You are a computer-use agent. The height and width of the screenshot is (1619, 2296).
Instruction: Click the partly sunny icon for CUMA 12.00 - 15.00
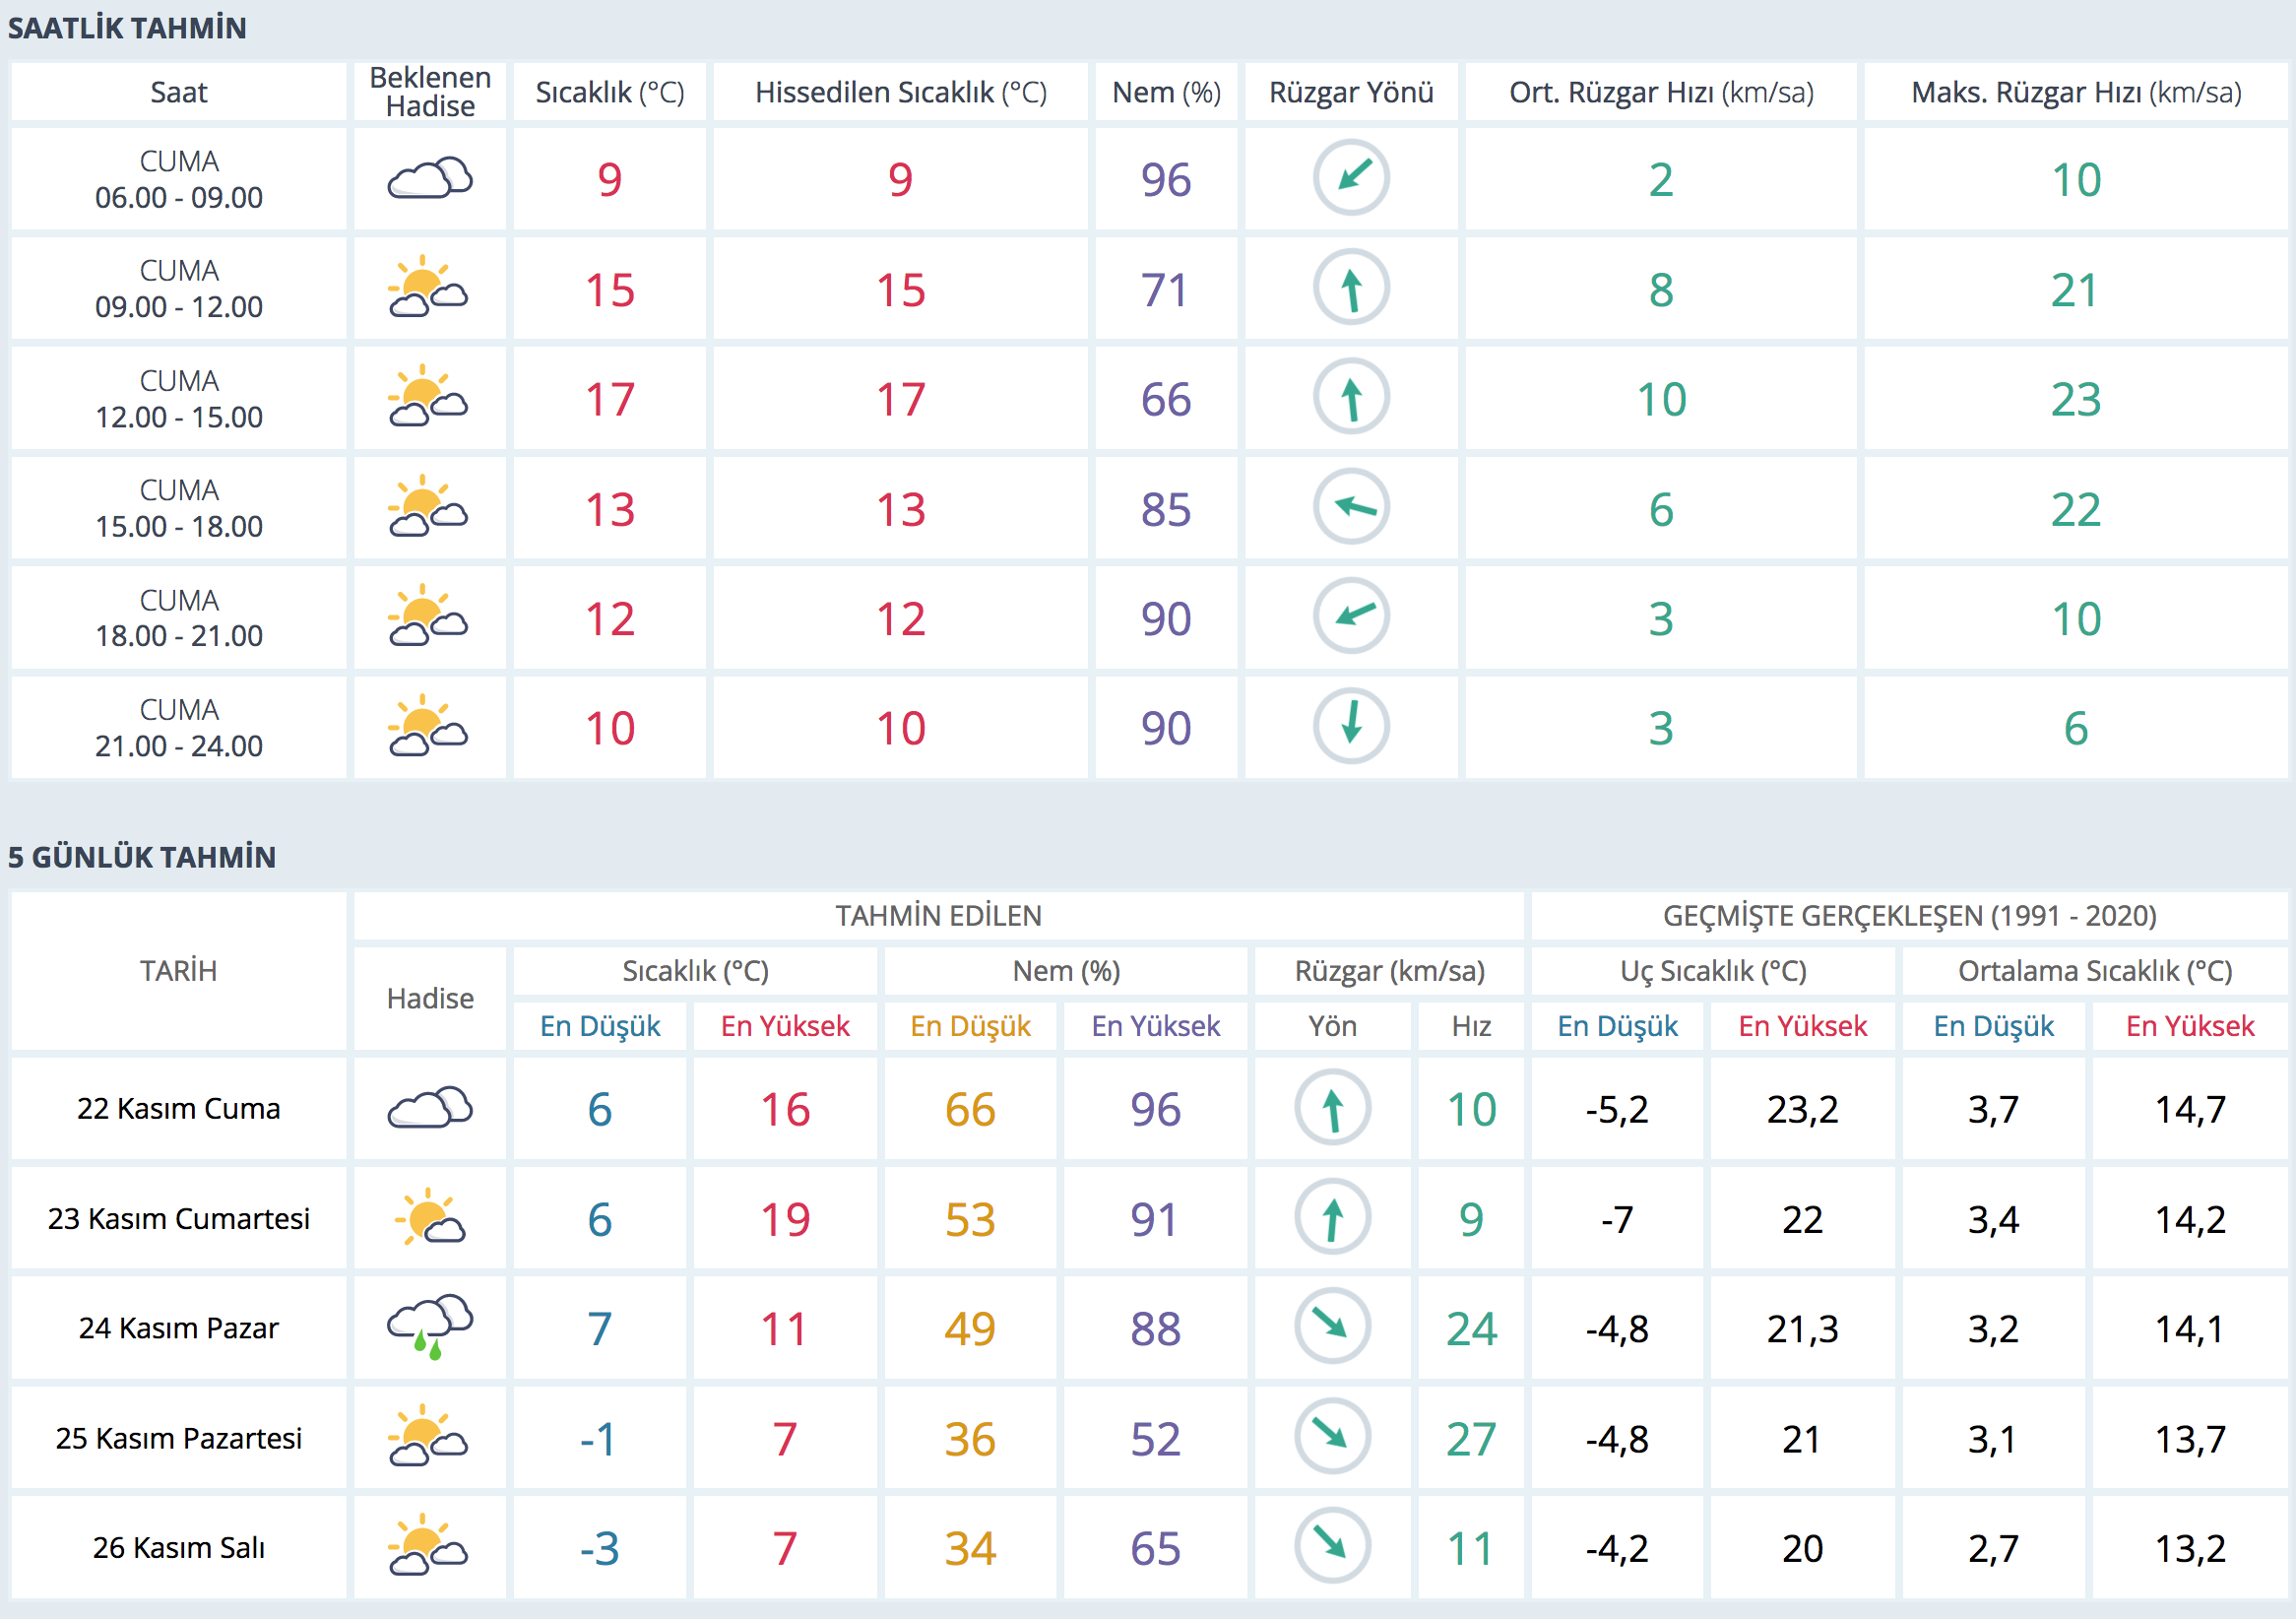429,397
